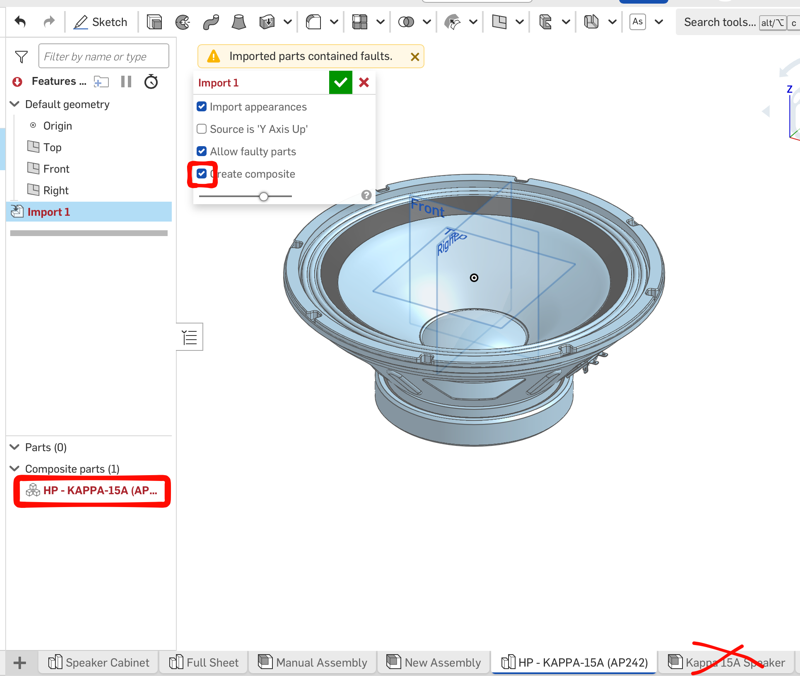The image size is (800, 676).
Task: Switch to the Kappa 15A Speaker tab
Action: [727, 663]
